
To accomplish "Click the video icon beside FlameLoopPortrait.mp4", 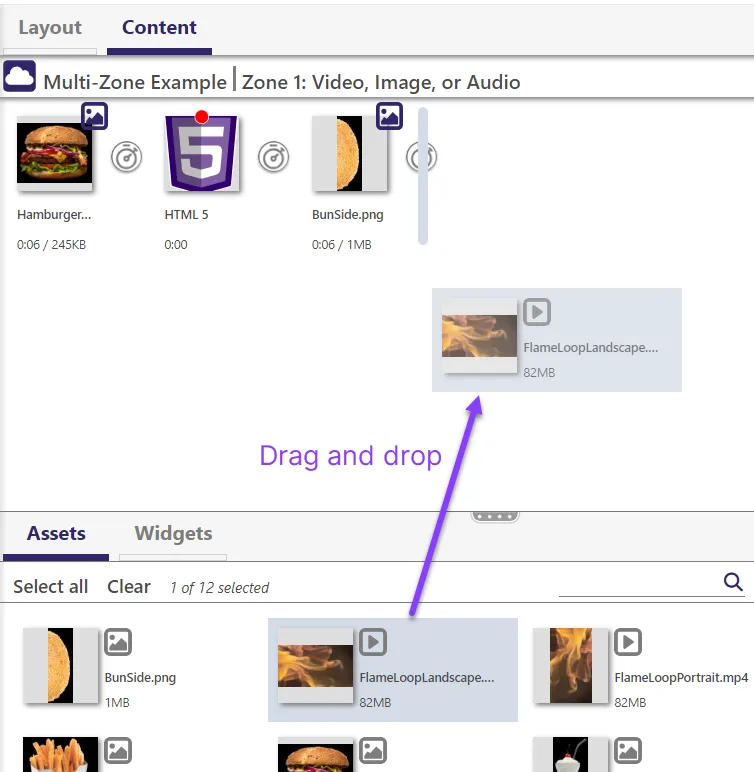I will pyautogui.click(x=628, y=642).
